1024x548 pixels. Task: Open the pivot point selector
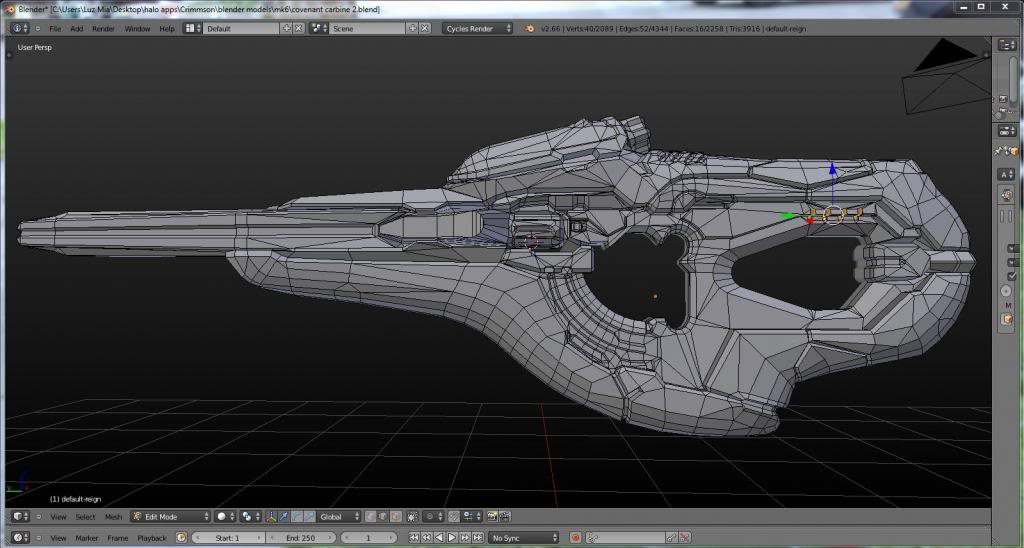click(251, 517)
